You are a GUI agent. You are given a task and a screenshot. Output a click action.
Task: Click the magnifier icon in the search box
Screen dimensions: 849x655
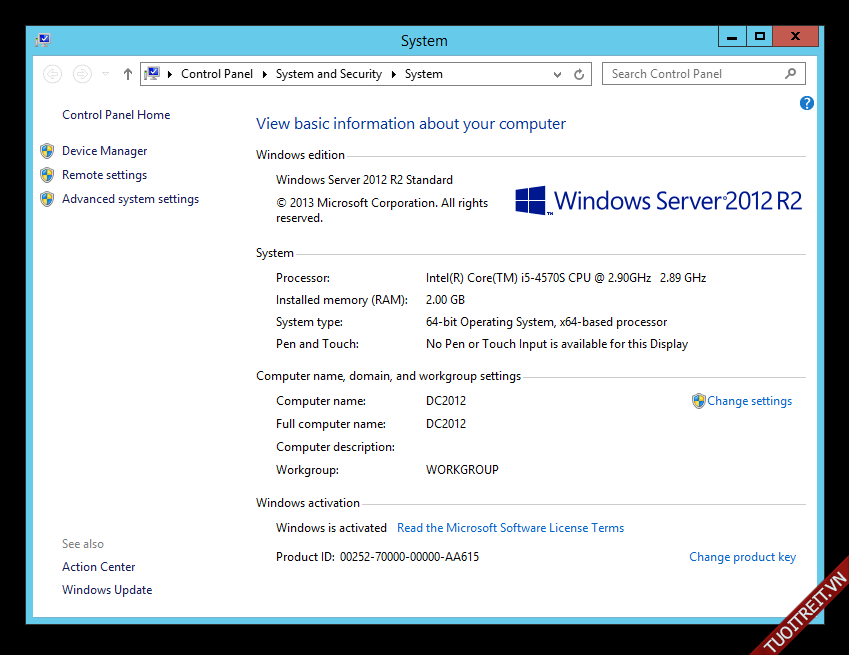click(x=791, y=73)
